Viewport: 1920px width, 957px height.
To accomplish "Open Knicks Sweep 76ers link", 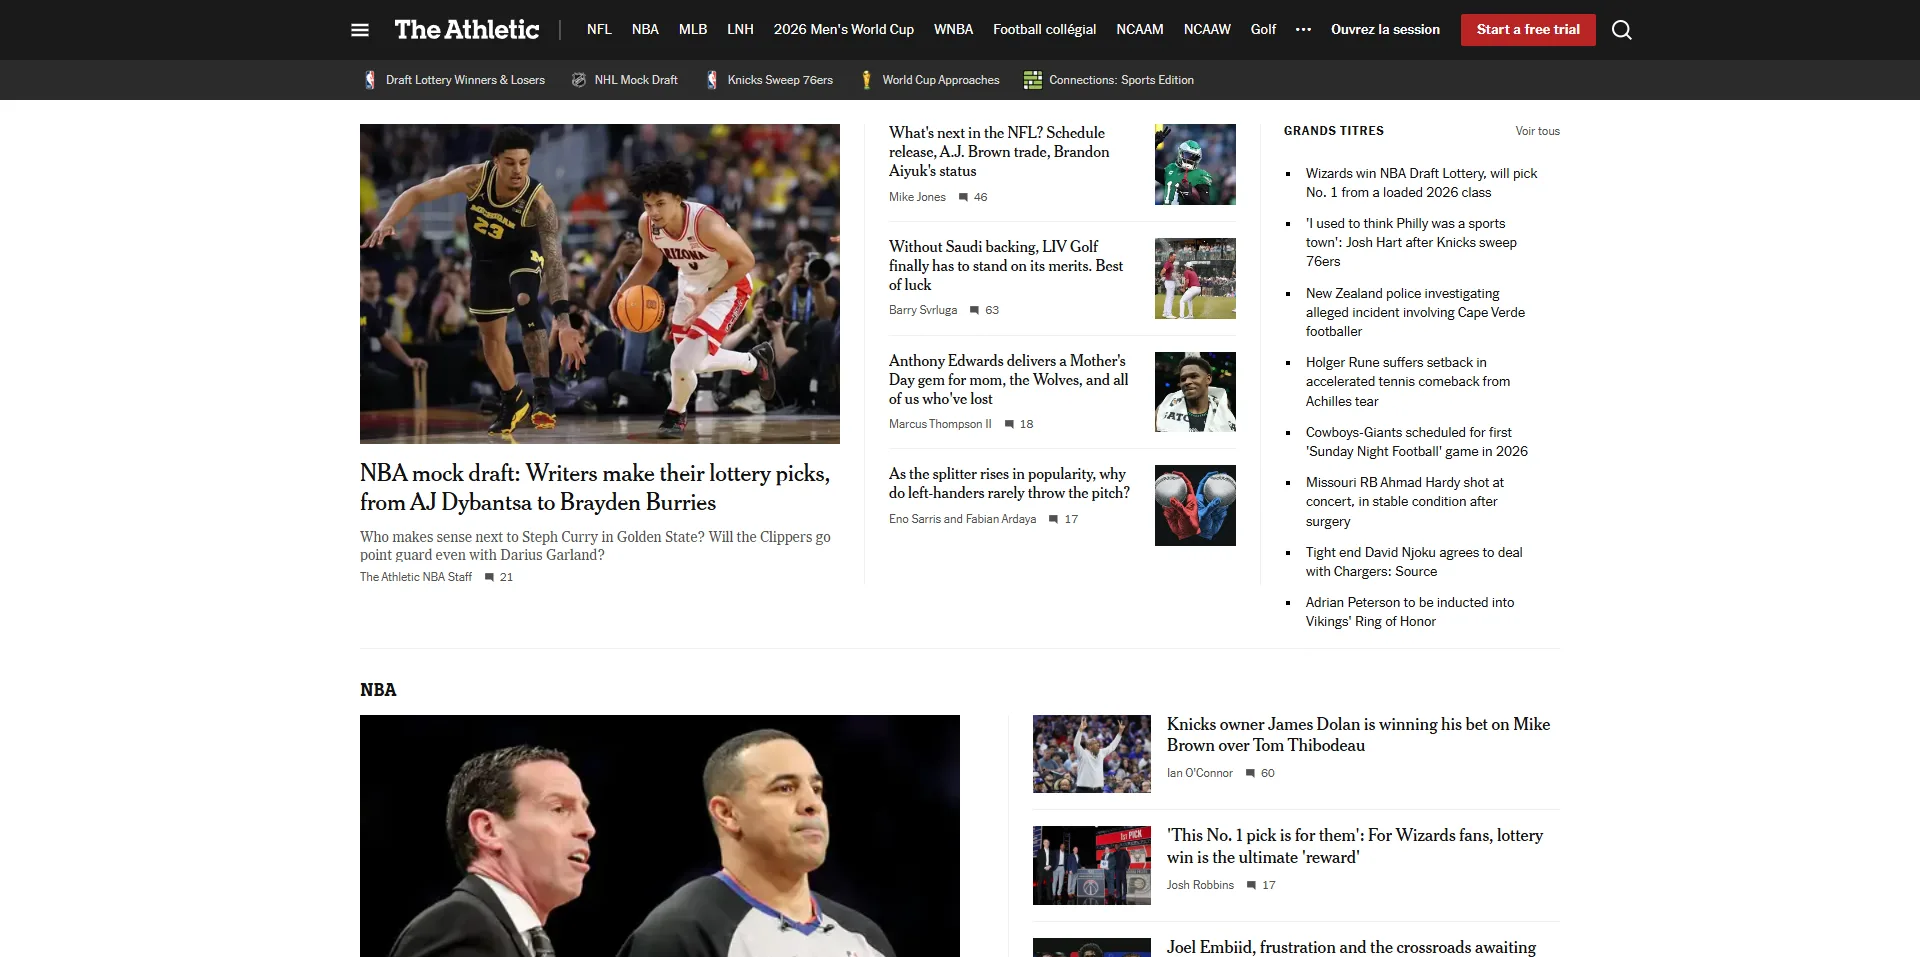I will 780,80.
